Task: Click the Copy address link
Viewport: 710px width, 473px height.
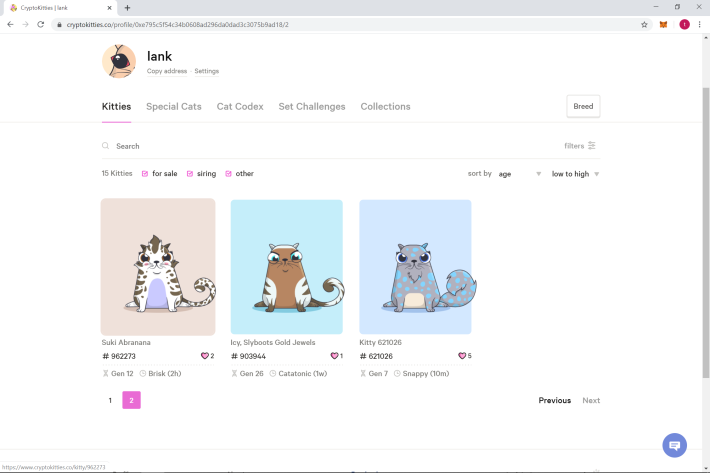Action: (167, 71)
